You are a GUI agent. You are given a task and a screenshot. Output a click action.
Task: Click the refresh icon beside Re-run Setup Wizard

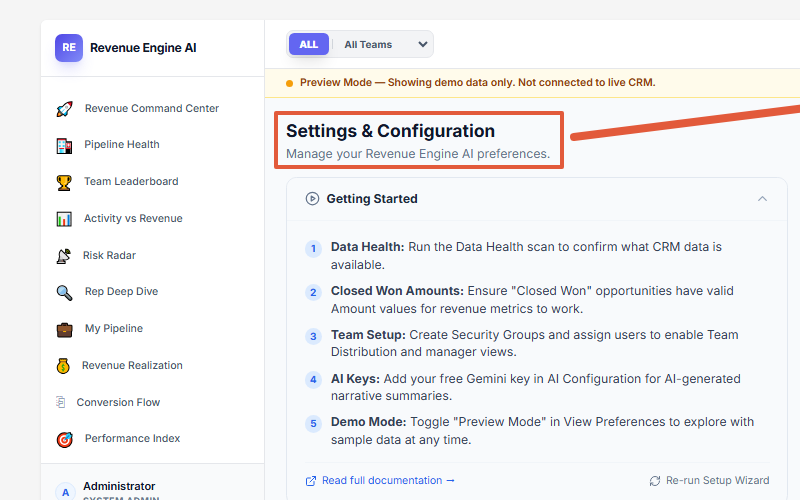coord(655,481)
